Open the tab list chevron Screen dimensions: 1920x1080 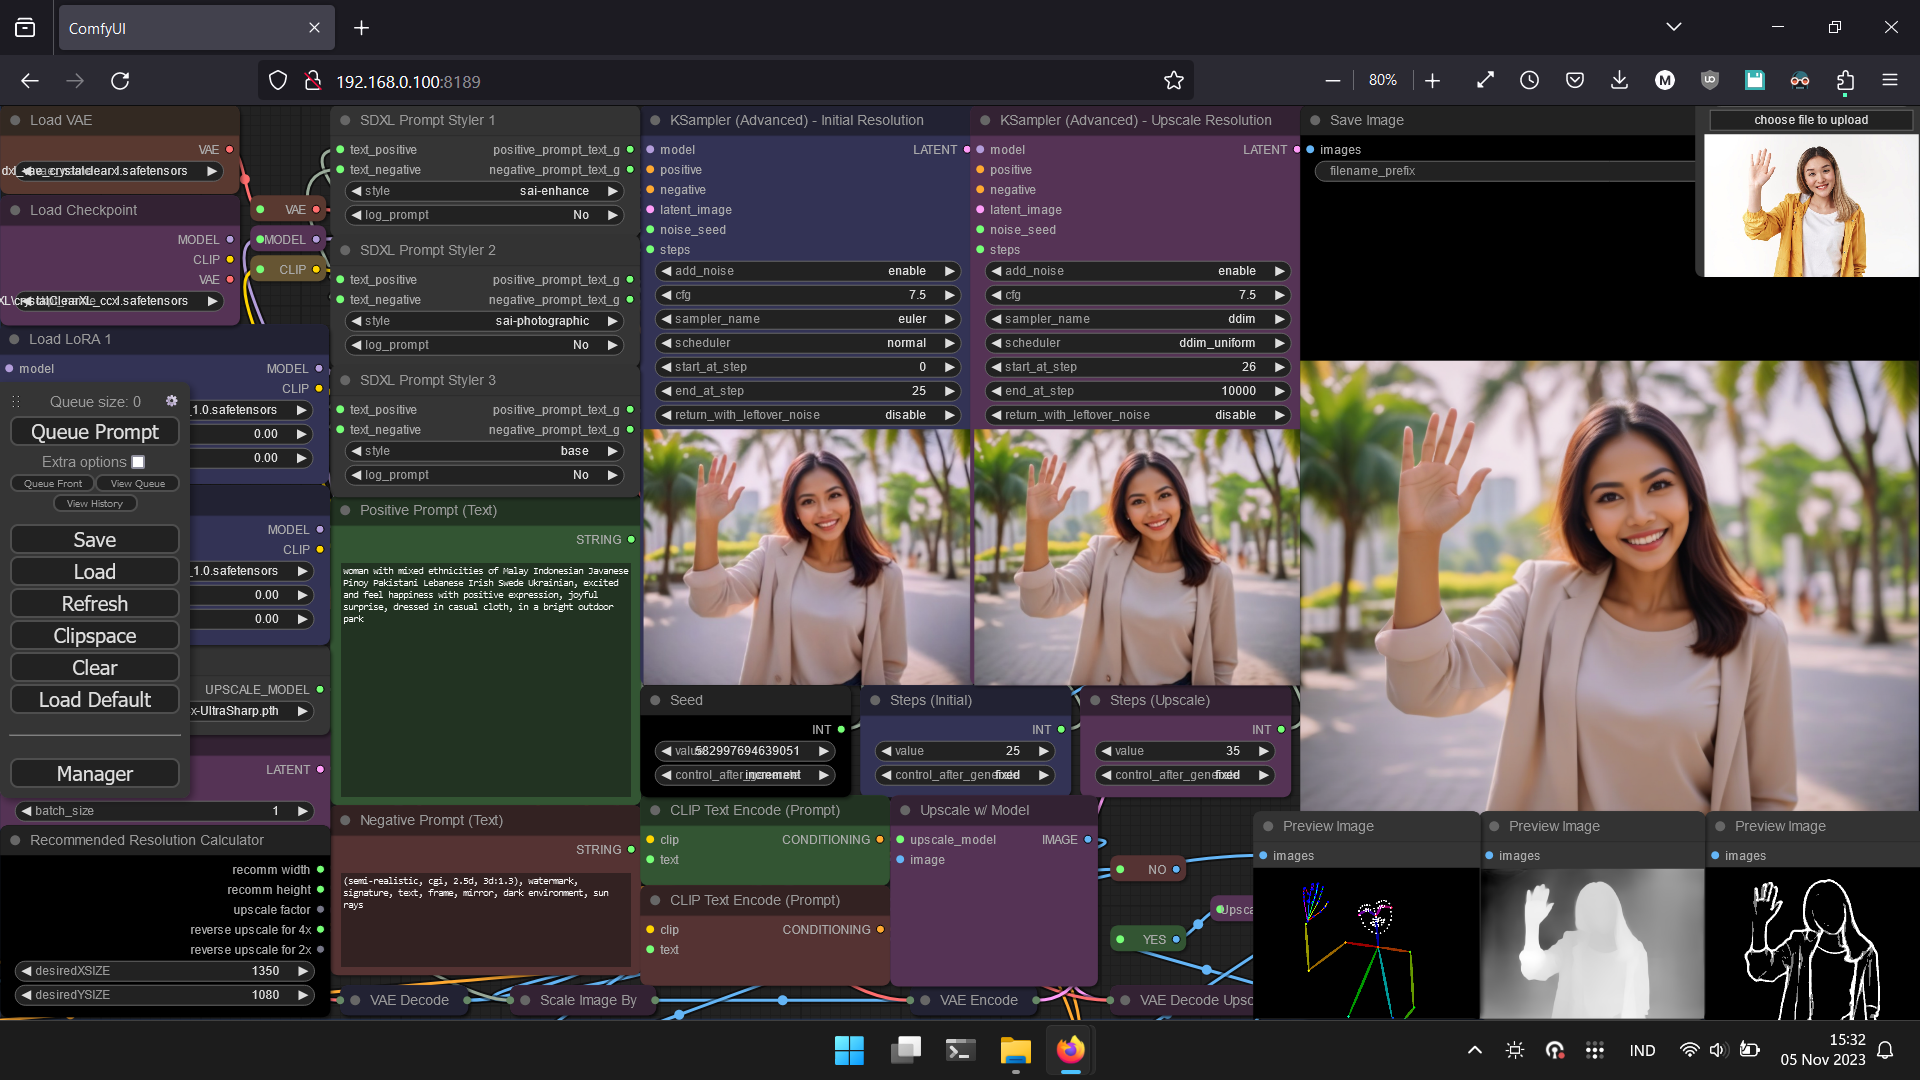pos(1673,27)
